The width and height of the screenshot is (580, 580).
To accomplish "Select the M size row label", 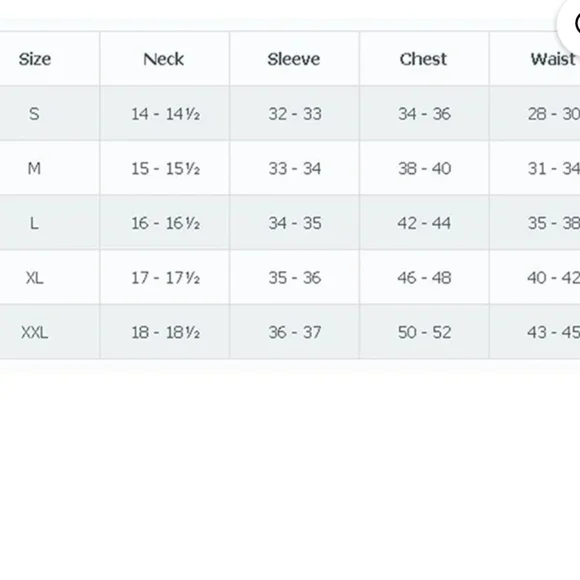I will [35, 168].
